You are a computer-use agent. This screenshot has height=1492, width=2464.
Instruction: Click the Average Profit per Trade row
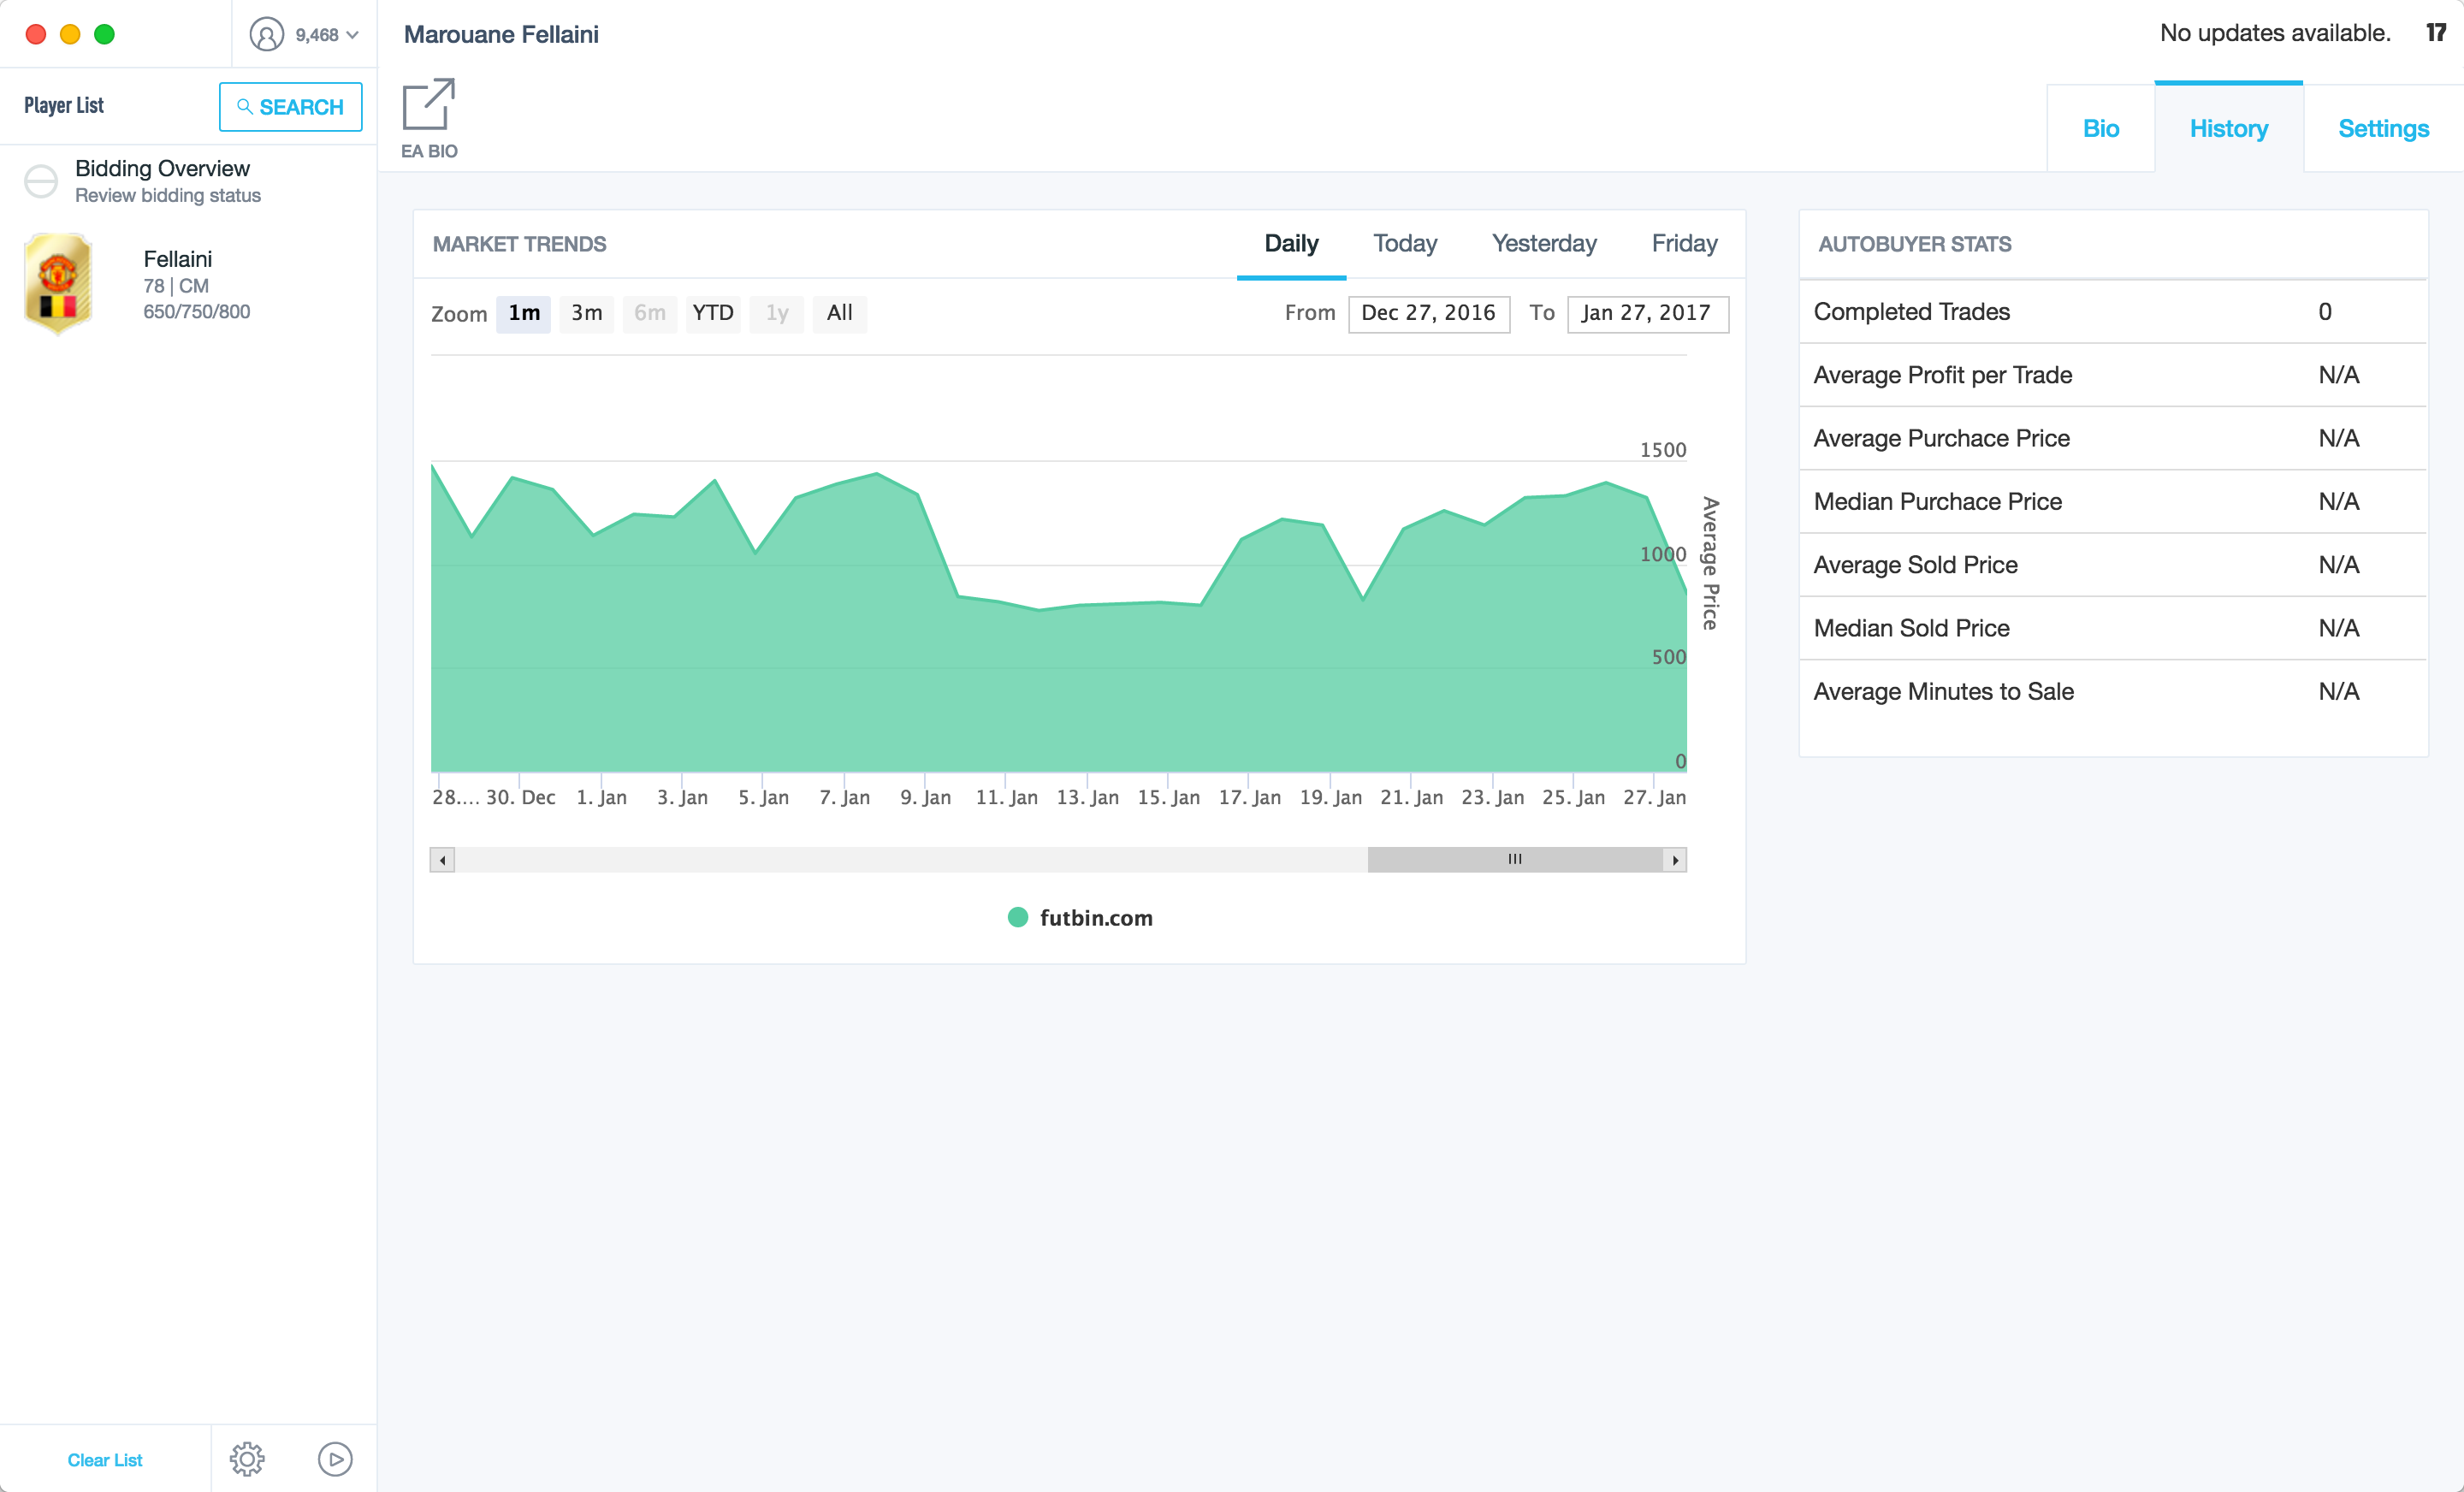point(2113,375)
